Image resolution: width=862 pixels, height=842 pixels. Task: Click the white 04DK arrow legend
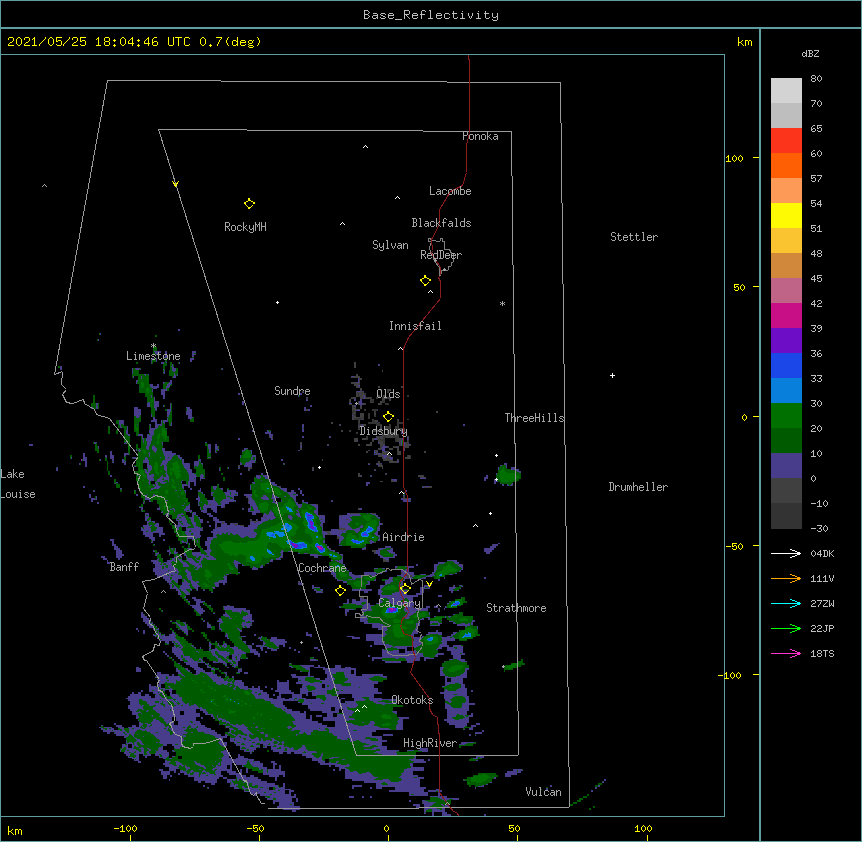[786, 553]
